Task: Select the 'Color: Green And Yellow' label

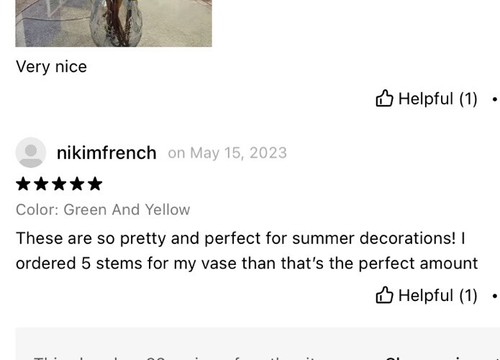Action: click(x=103, y=210)
